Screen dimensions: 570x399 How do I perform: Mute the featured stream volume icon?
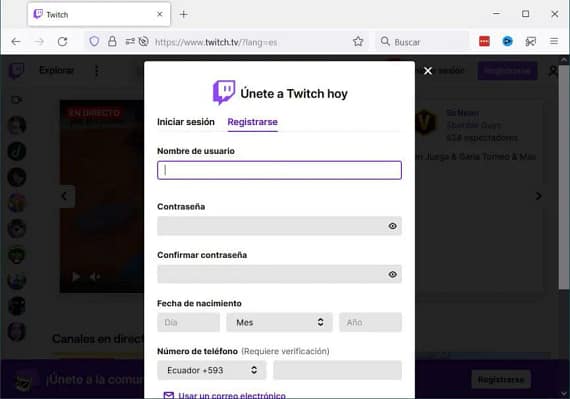click(x=95, y=277)
